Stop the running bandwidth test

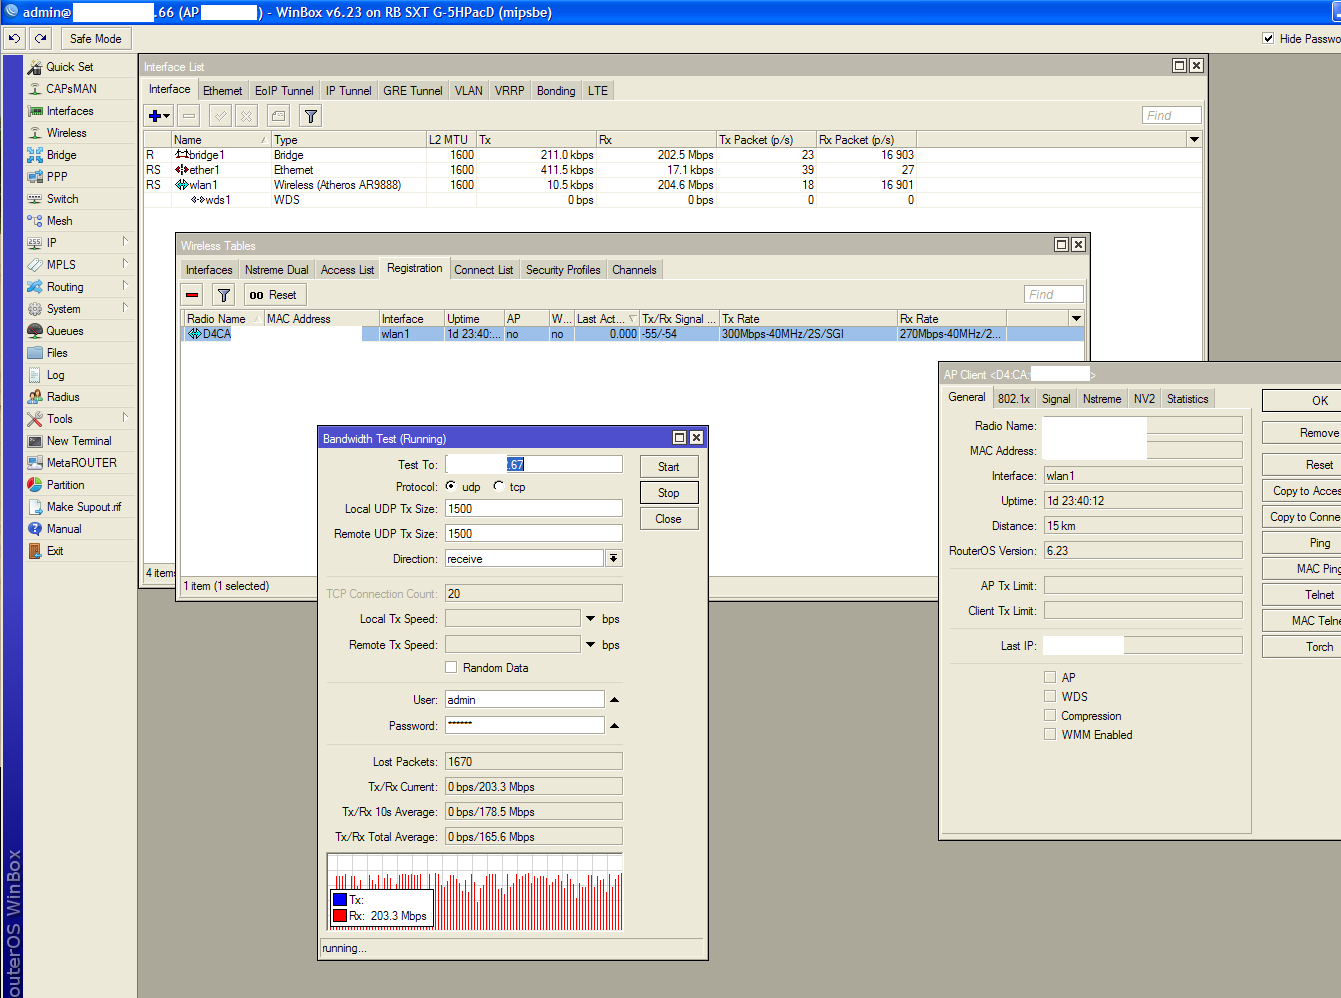(x=669, y=493)
